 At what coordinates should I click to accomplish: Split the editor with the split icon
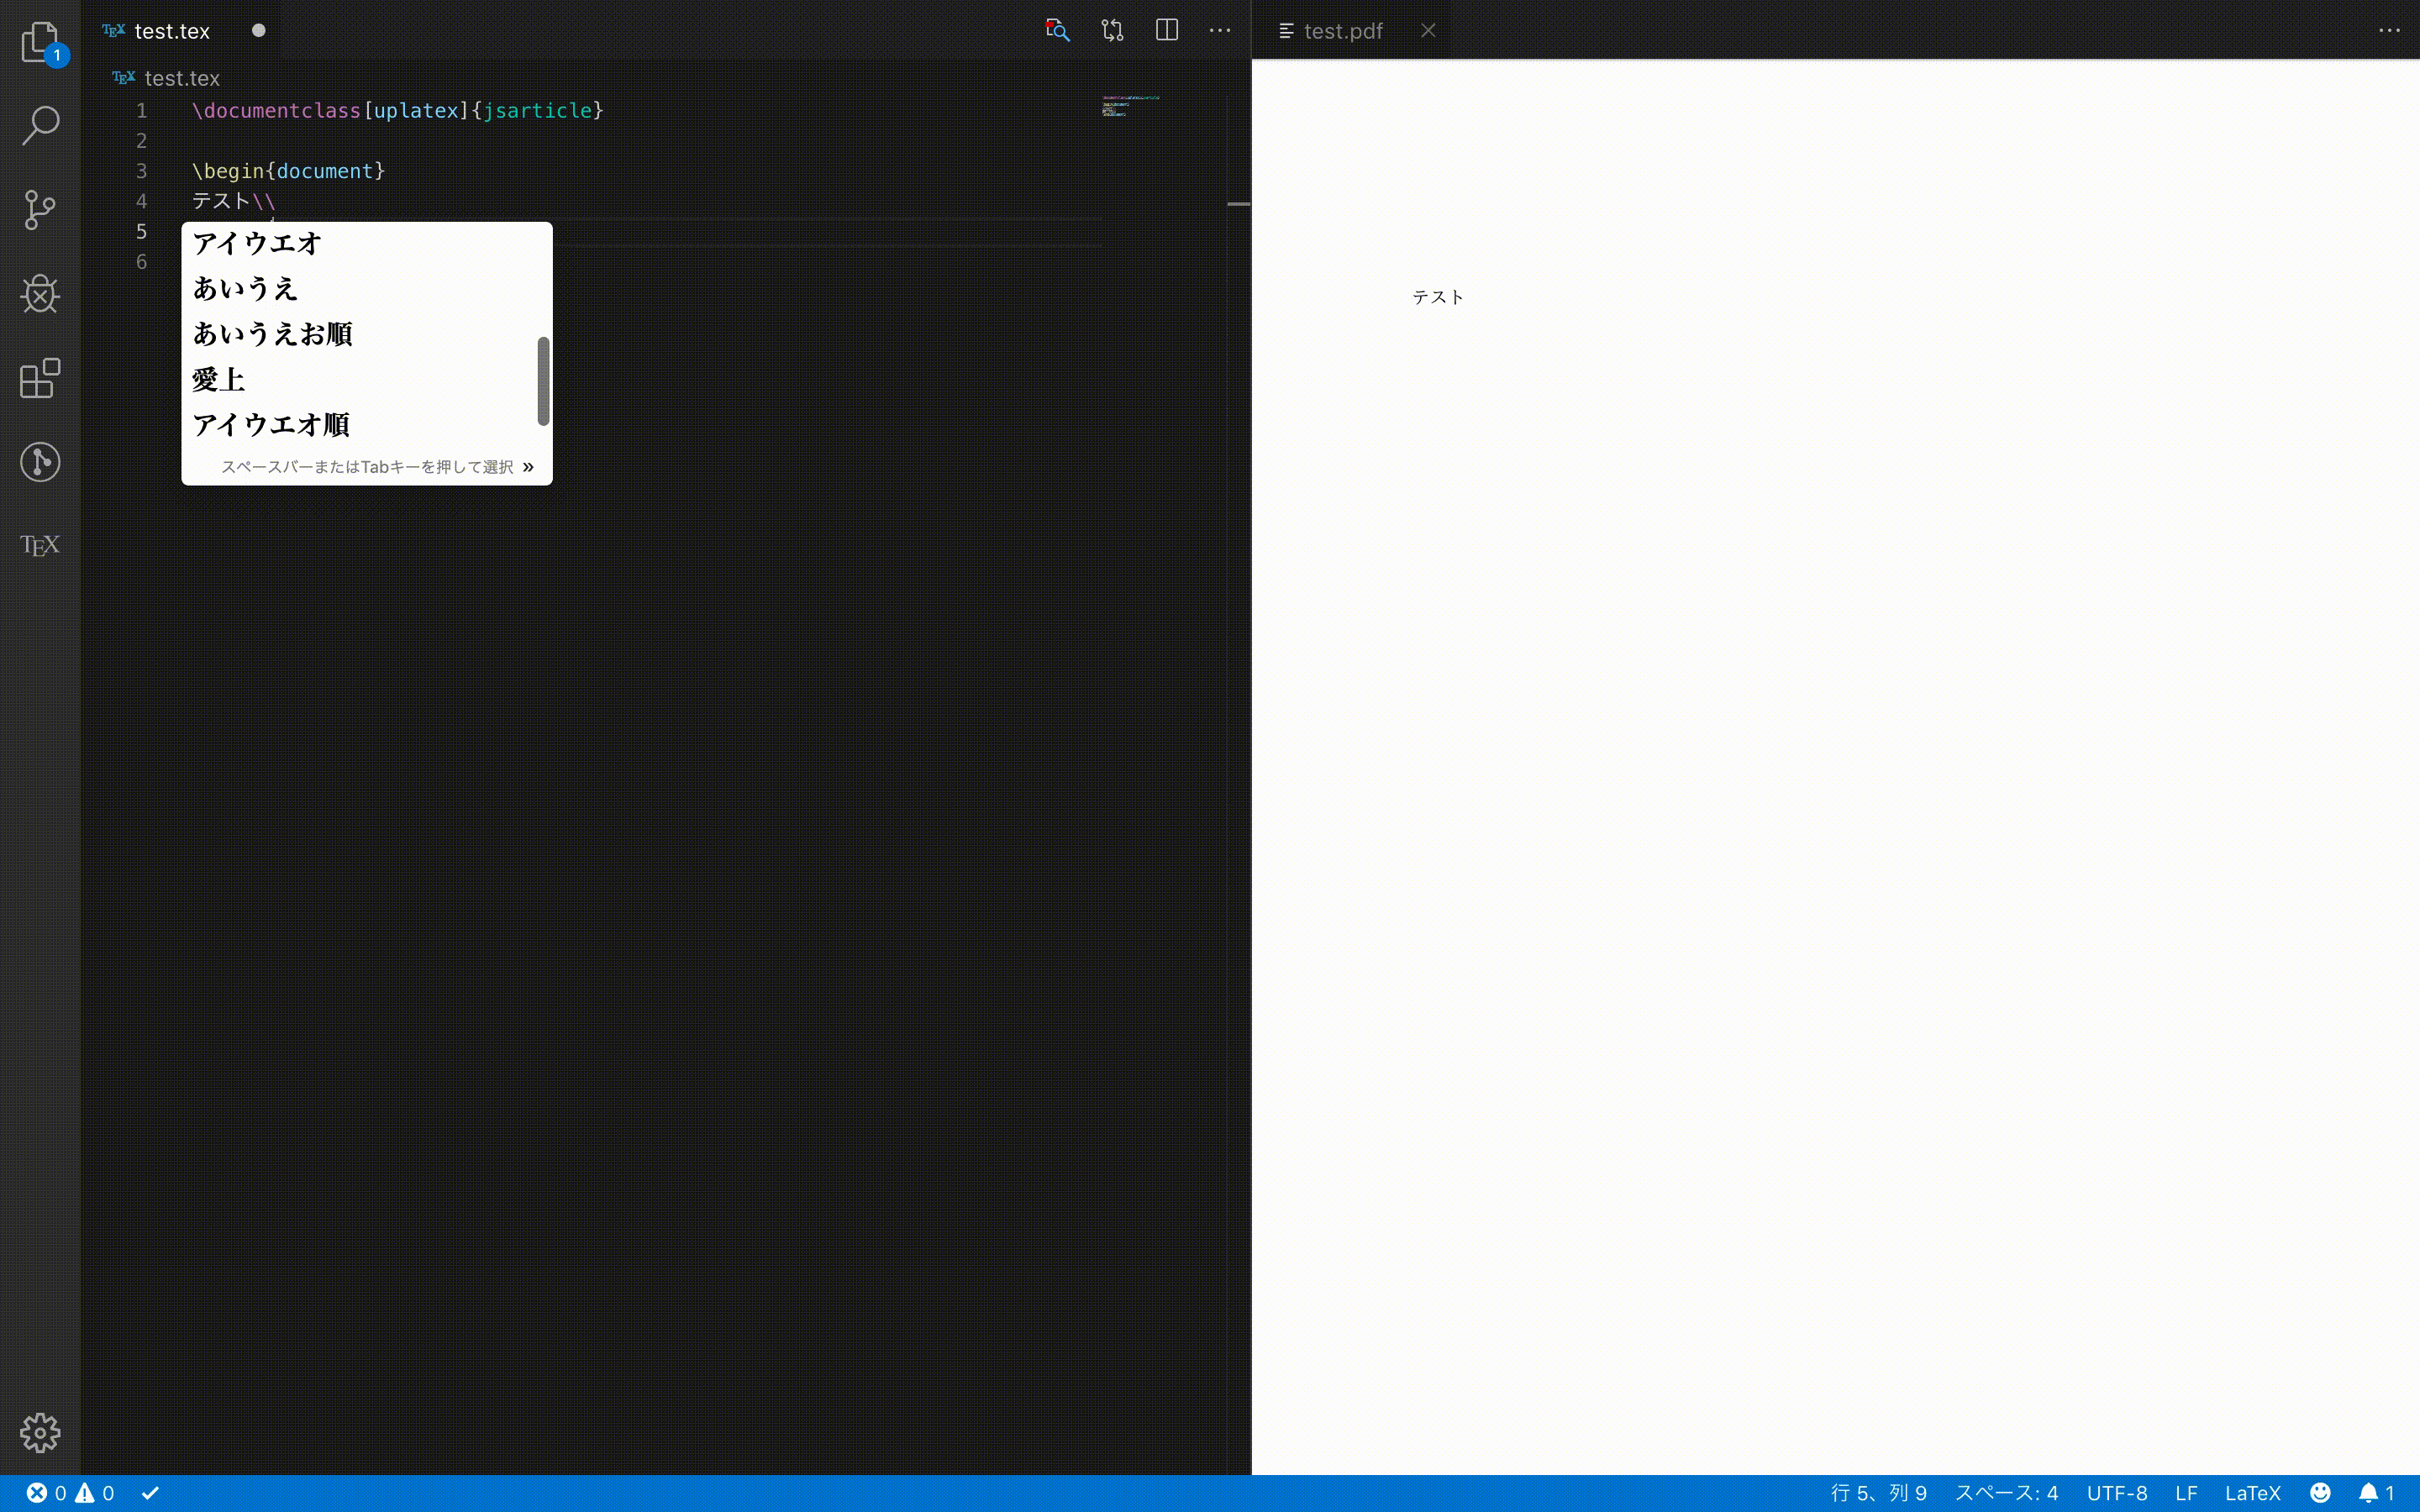click(1166, 30)
